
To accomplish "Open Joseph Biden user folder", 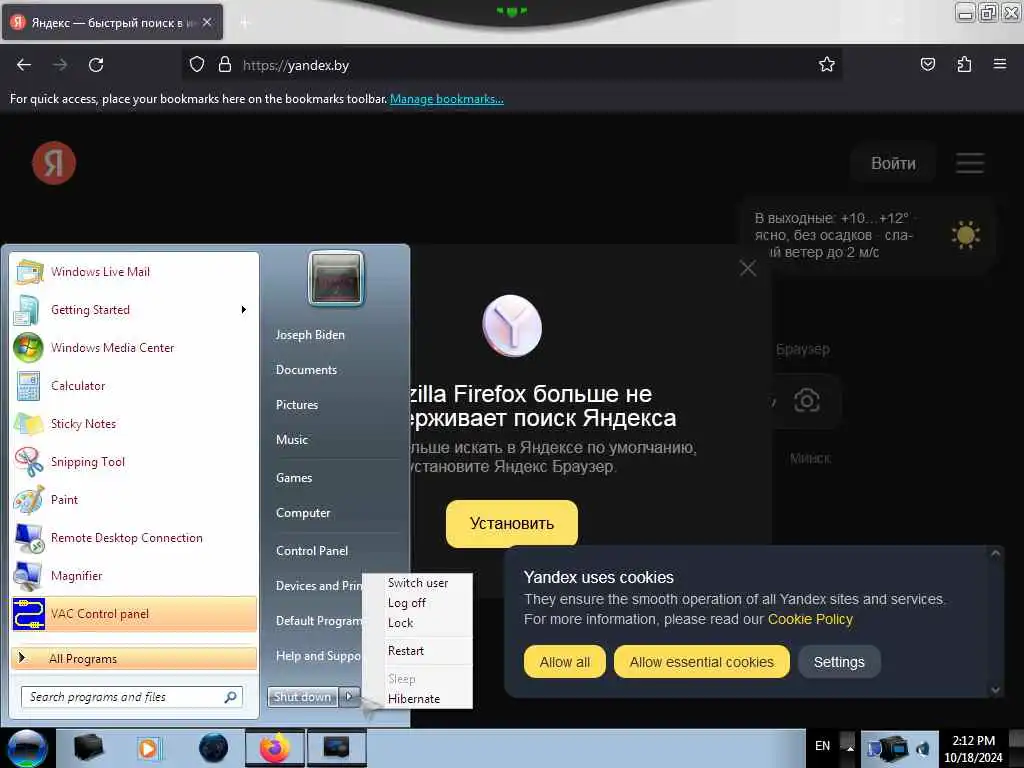I will coord(310,335).
